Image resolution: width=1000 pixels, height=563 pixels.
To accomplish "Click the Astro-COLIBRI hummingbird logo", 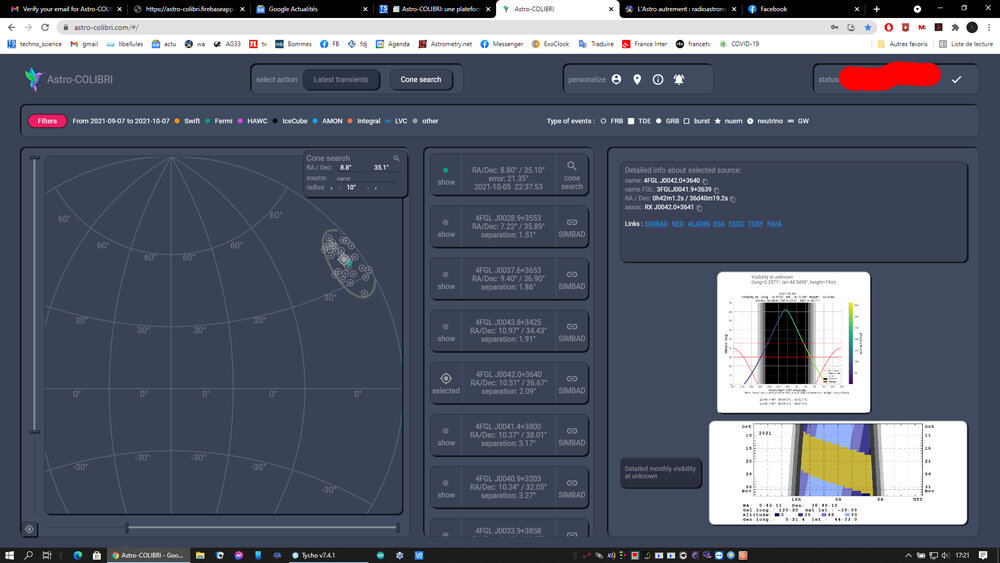I will 33,79.
